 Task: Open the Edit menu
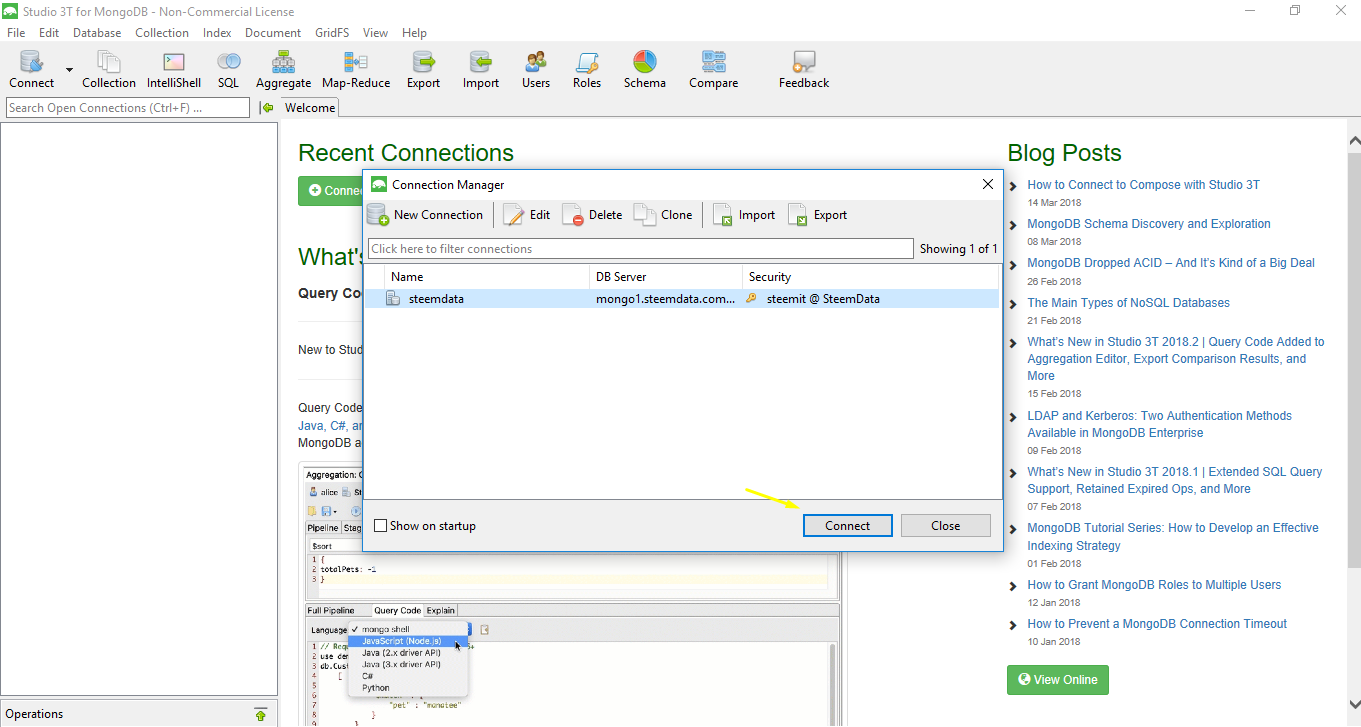click(49, 33)
